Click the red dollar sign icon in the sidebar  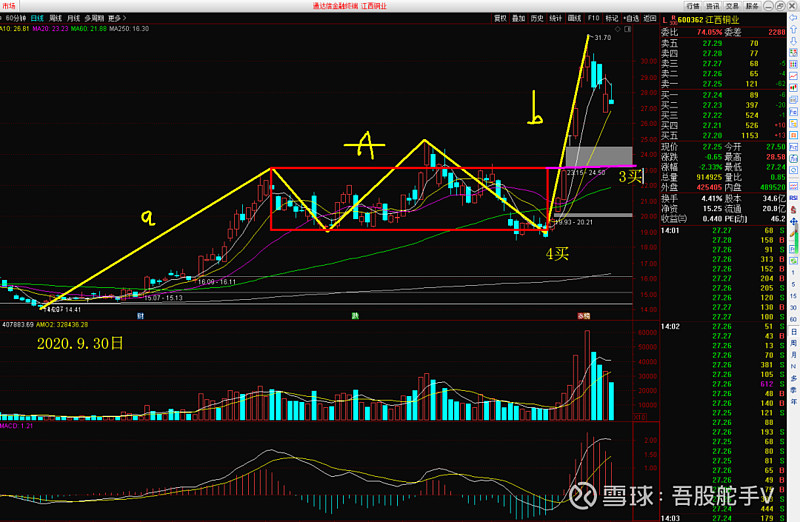793,209
